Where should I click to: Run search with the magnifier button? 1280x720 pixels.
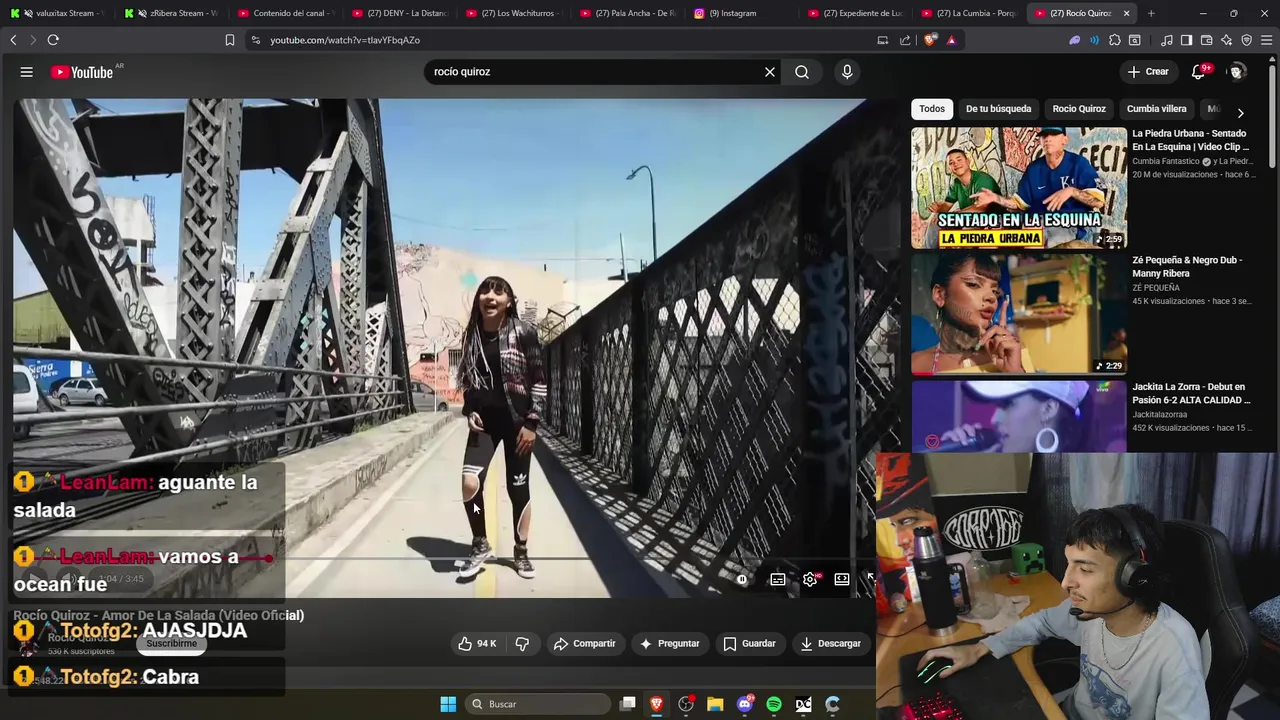coord(802,72)
